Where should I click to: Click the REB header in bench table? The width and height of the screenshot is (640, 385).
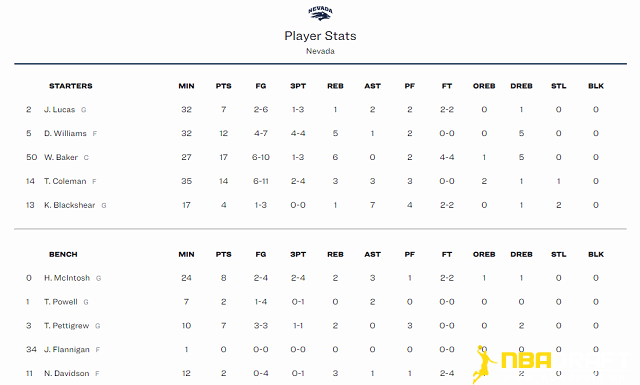coord(335,254)
